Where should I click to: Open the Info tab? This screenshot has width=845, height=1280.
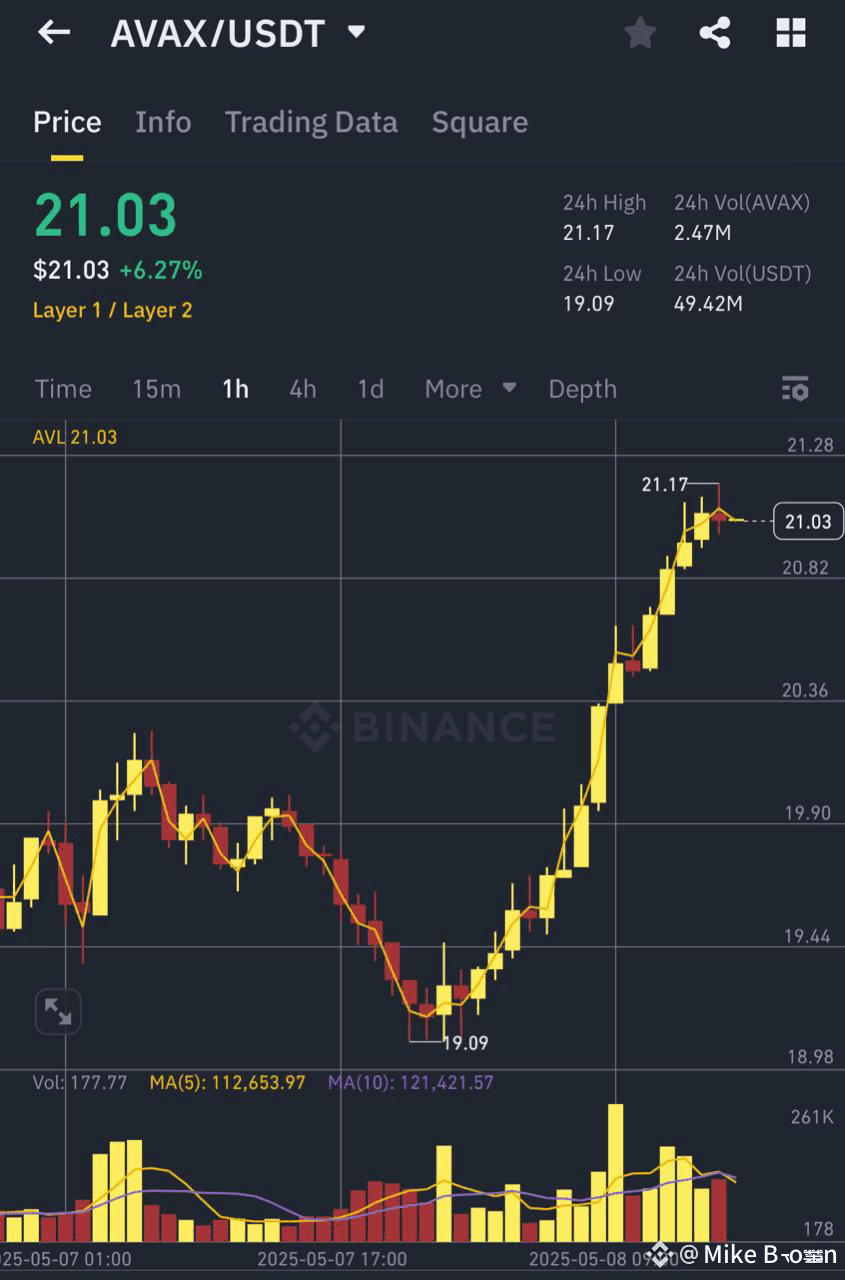tap(163, 122)
